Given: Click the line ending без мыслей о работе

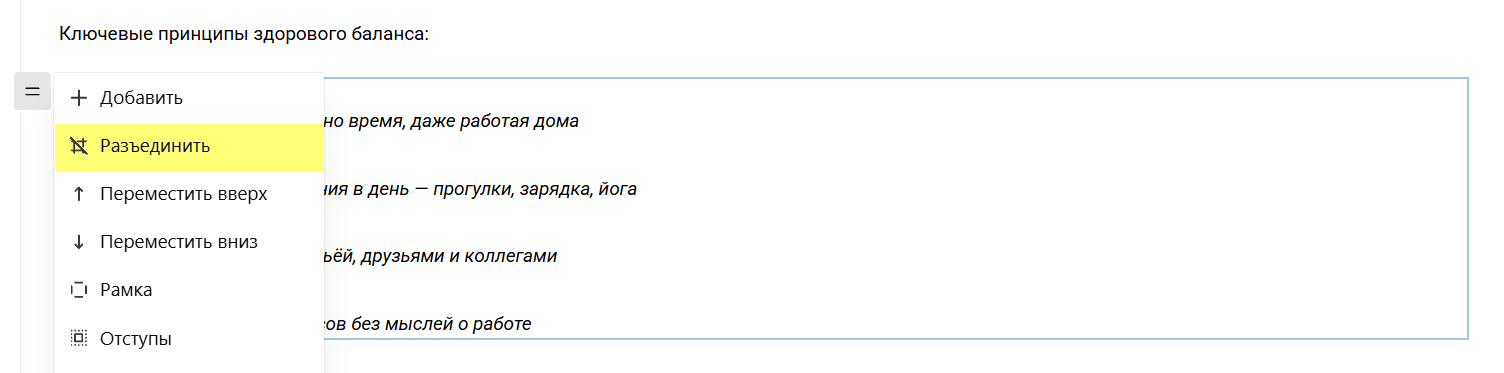Looking at the screenshot, I should [x=428, y=324].
